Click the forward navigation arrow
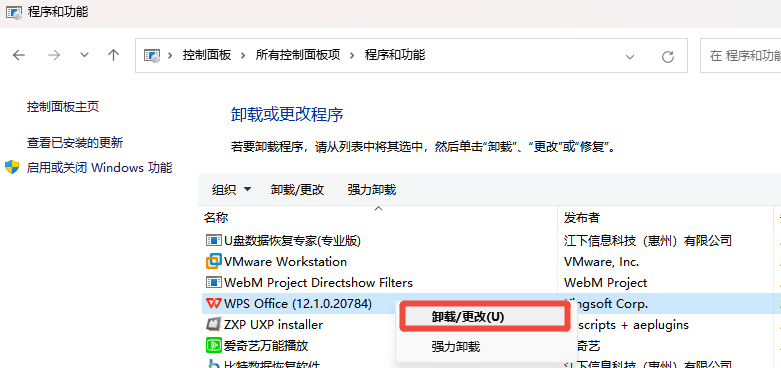781x368 pixels. click(x=54, y=55)
